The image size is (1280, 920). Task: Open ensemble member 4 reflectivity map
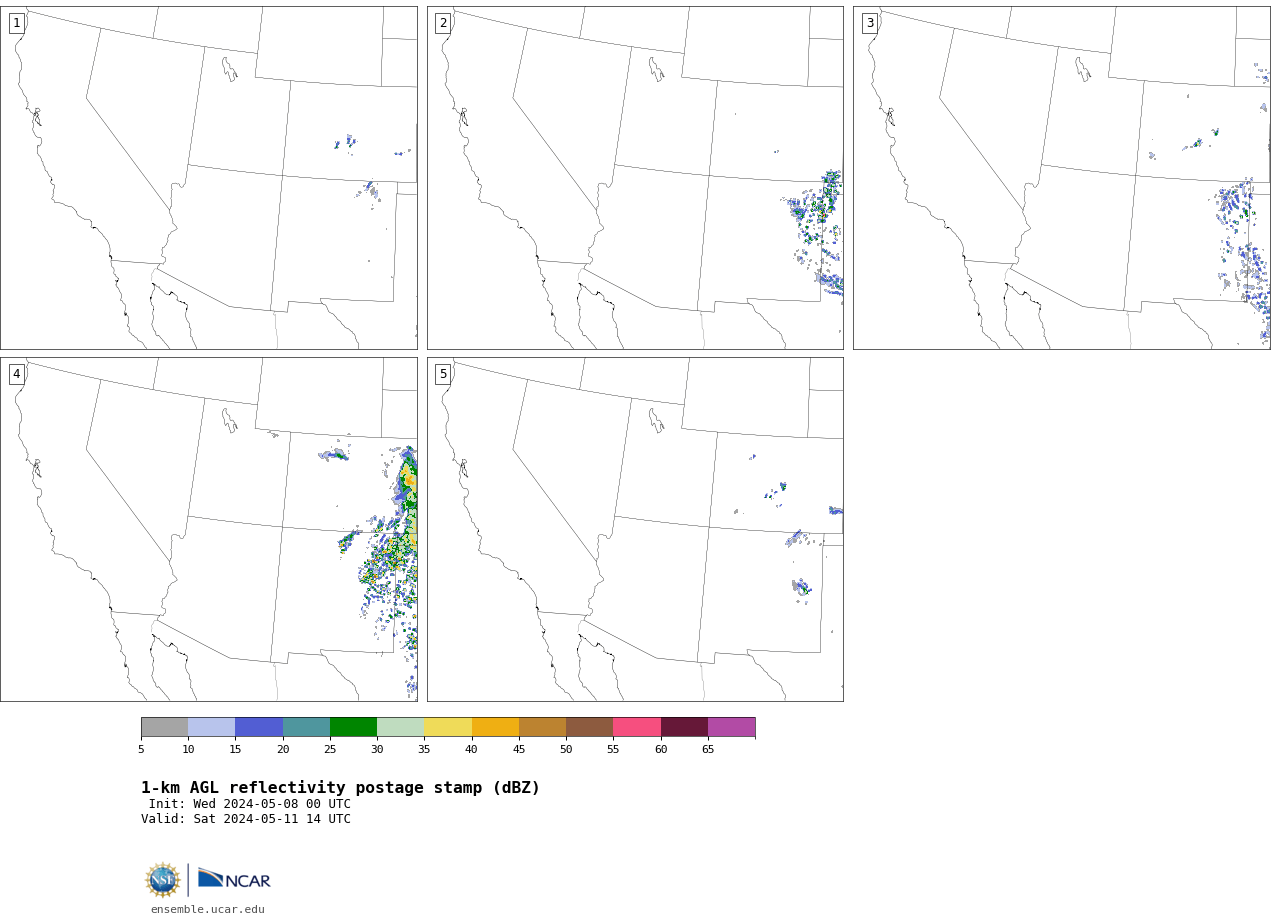[x=209, y=529]
